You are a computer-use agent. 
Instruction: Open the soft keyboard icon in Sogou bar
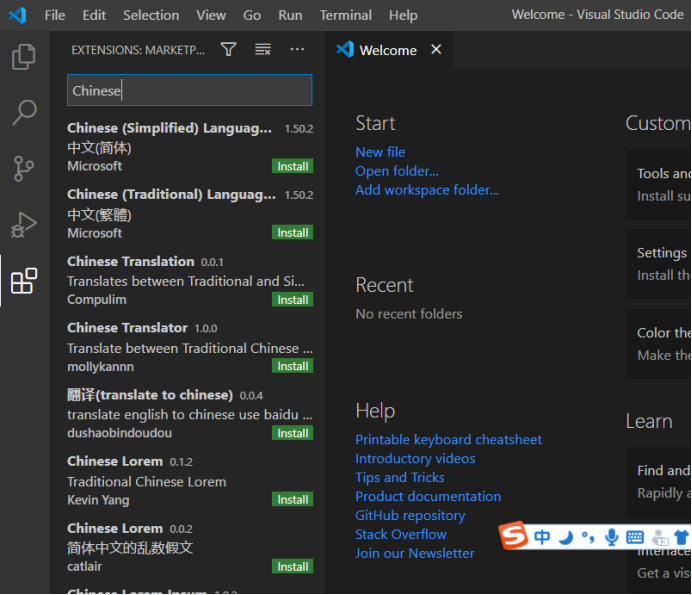click(x=635, y=537)
